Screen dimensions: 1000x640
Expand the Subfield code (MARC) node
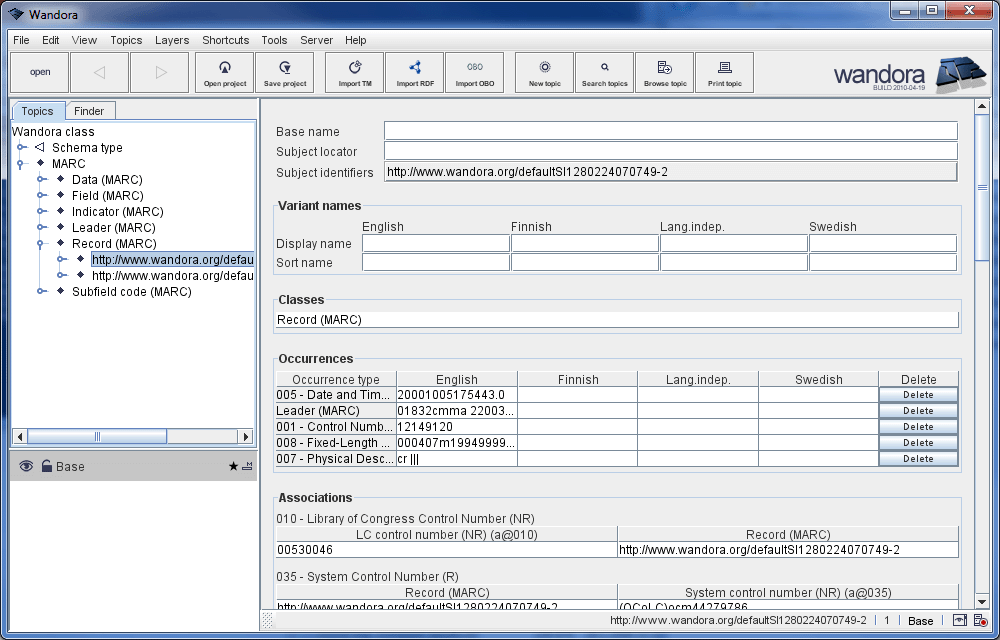click(x=42, y=291)
